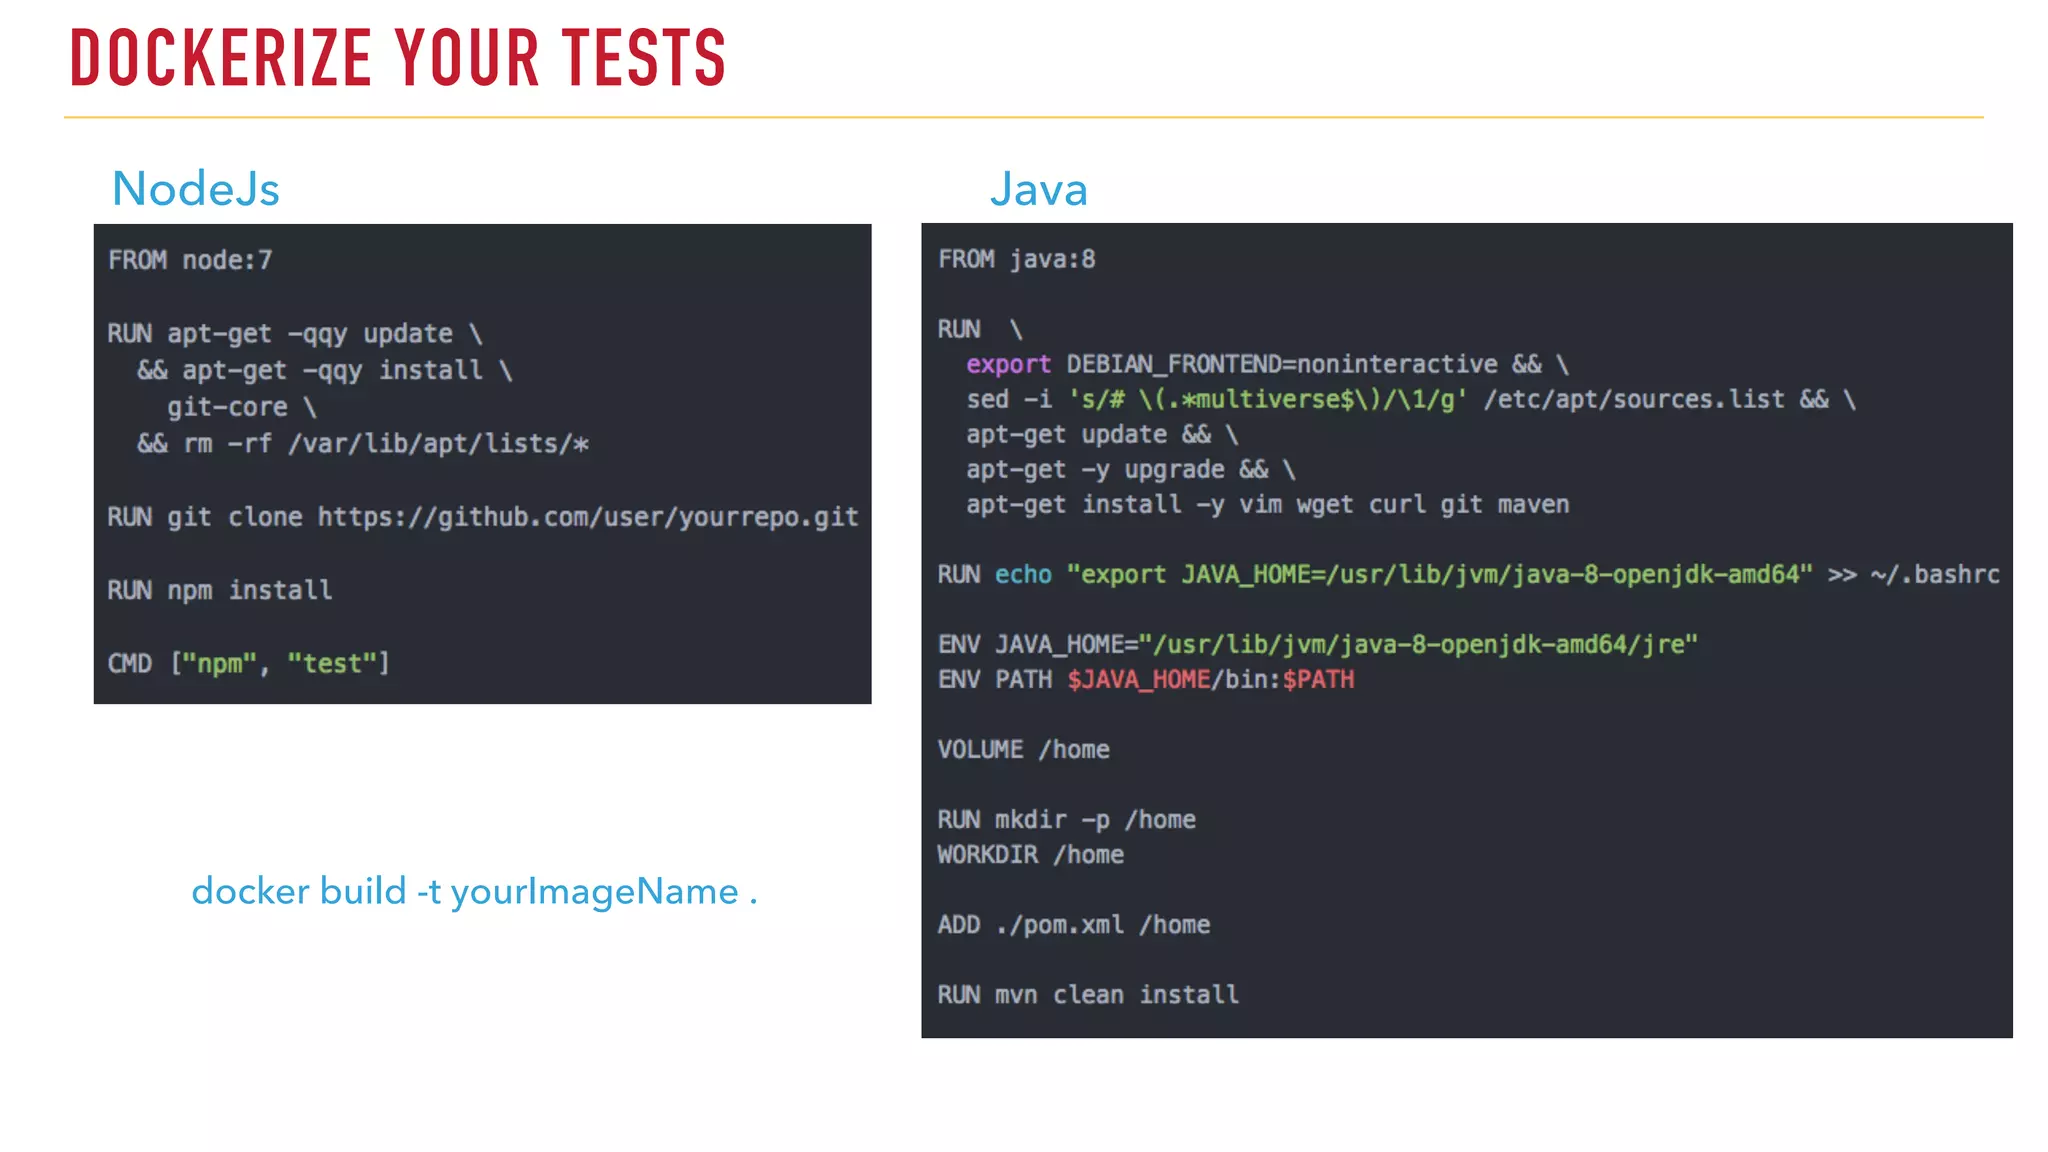Click the 'sed -i' multiverse sources.list line
Screen dimensions: 2048x1152
pyautogui.click(x=1411, y=399)
